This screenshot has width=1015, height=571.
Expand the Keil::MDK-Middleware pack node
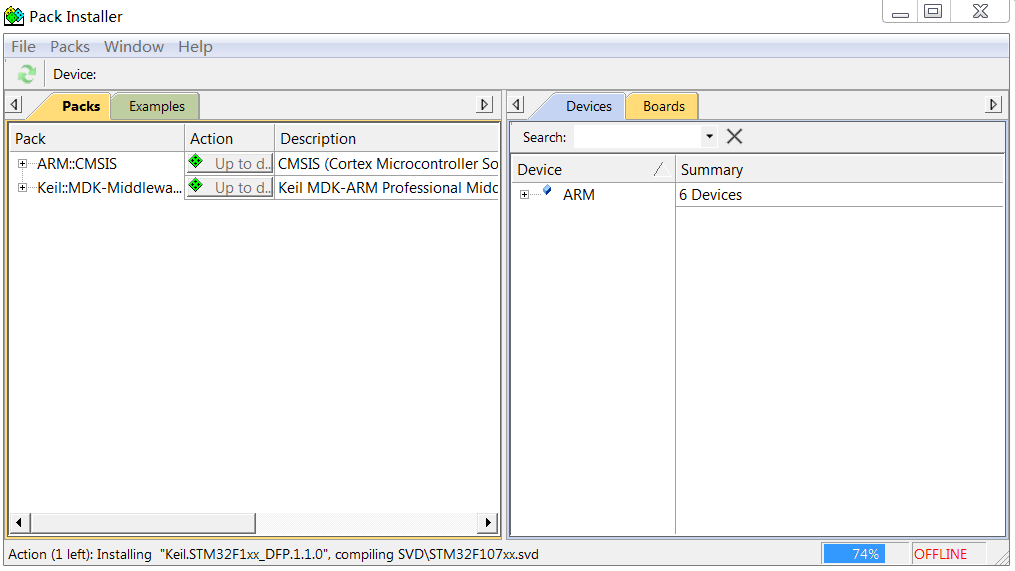[x=22, y=188]
